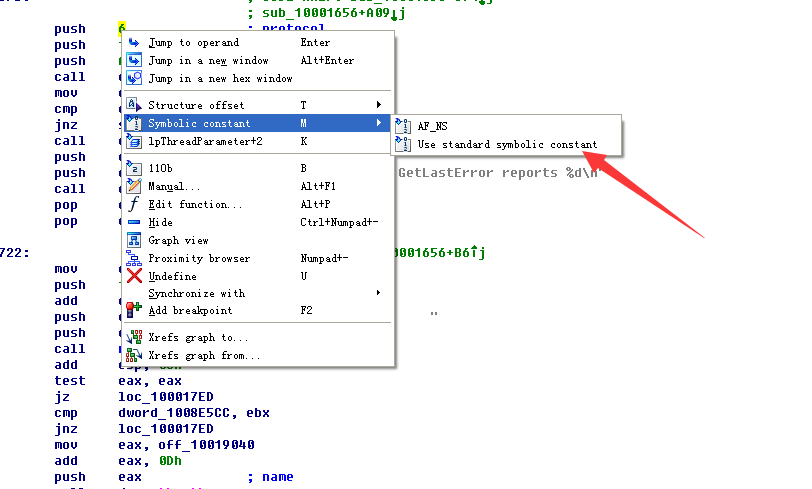Click the Hide minus icon
Viewport: 812px width, 489px height.
(134, 222)
